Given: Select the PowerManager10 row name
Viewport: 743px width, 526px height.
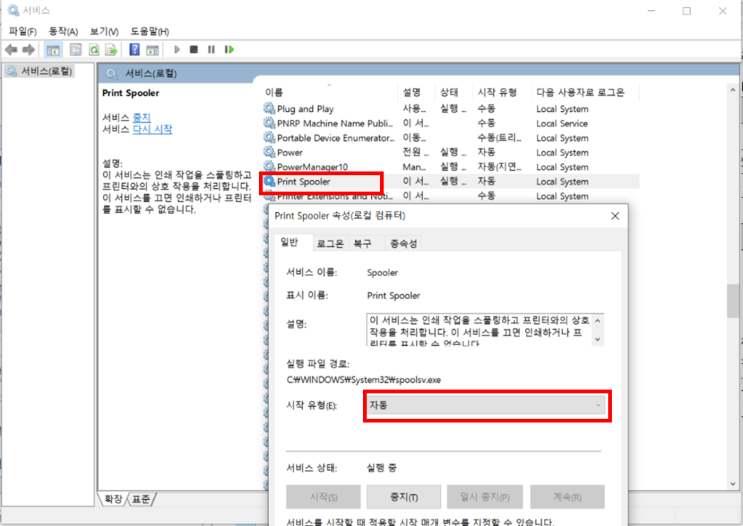Looking at the screenshot, I should (x=312, y=167).
